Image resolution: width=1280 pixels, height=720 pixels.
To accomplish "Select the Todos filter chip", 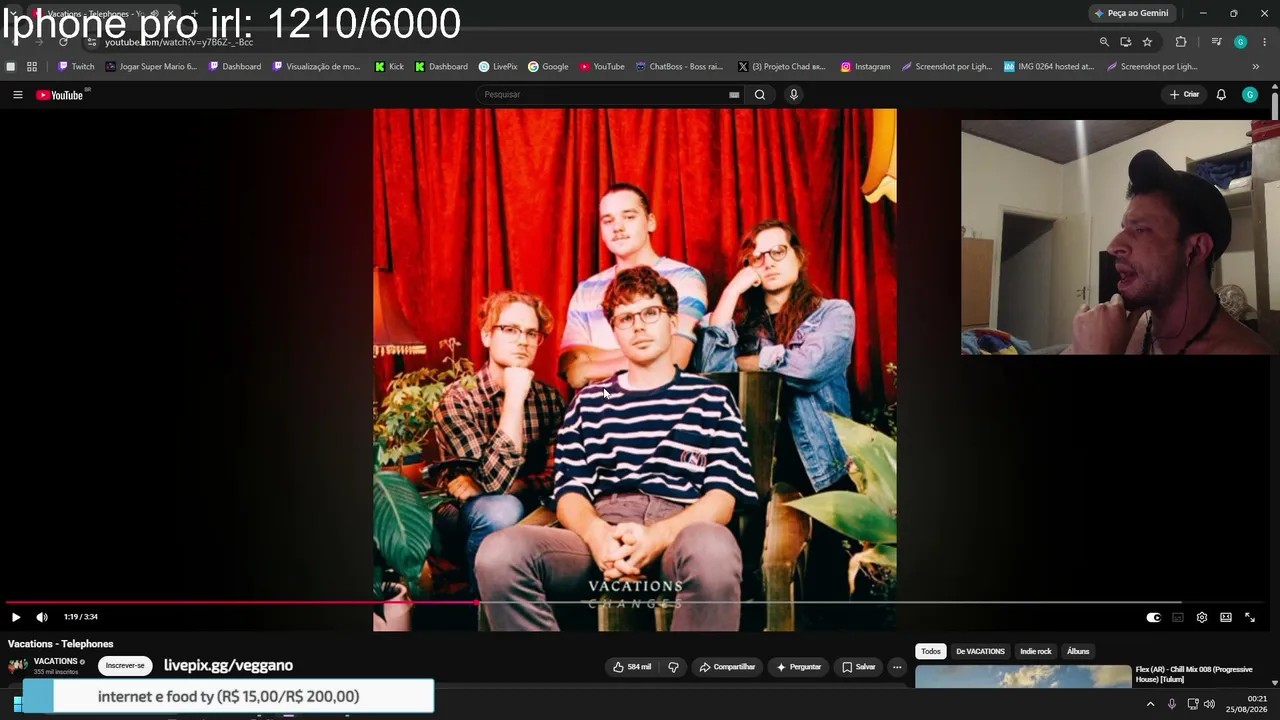I will [x=931, y=651].
